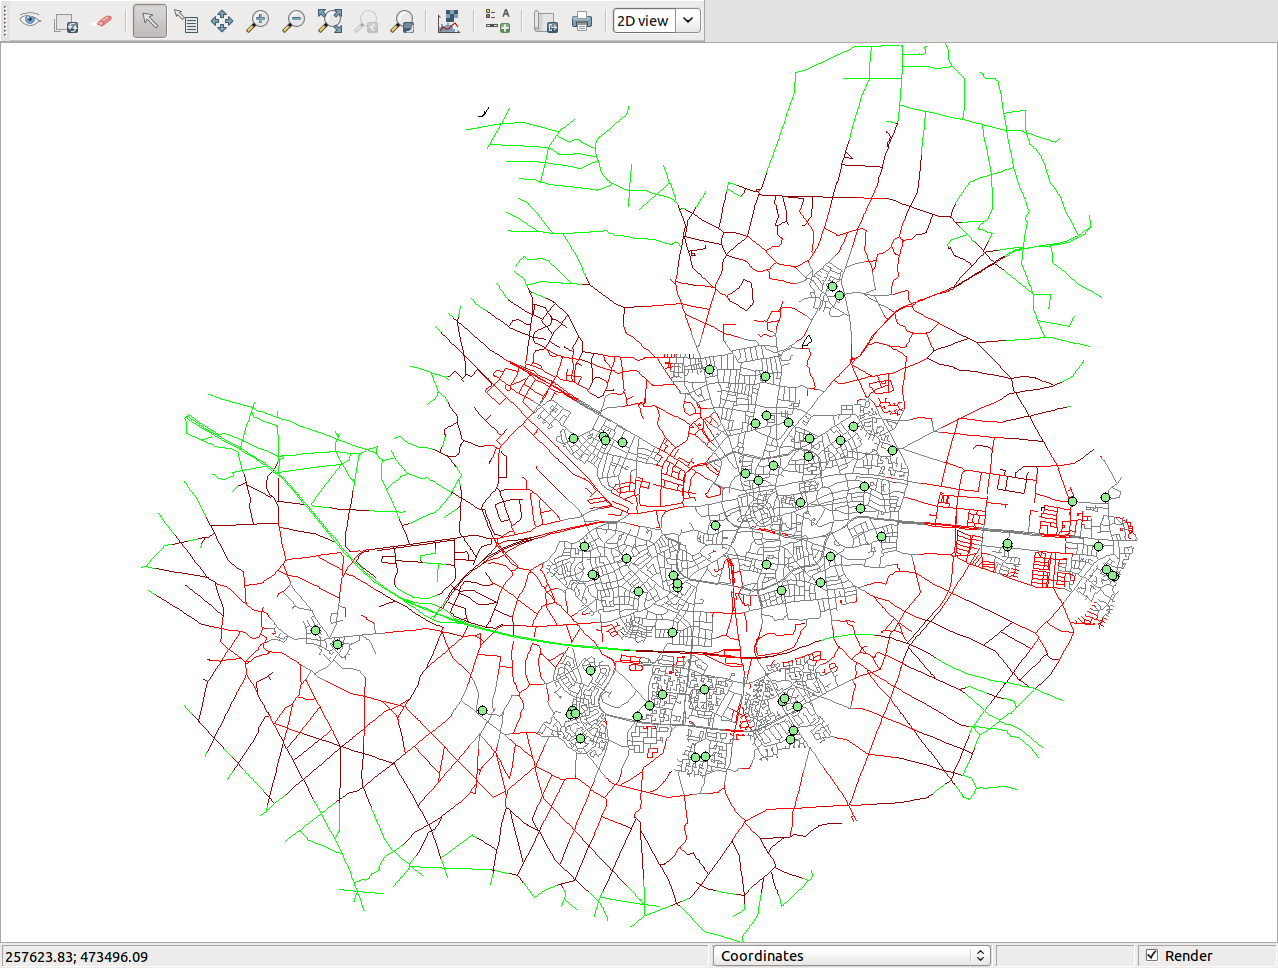Click the export map icon
The width and height of the screenshot is (1278, 968).
click(545, 21)
